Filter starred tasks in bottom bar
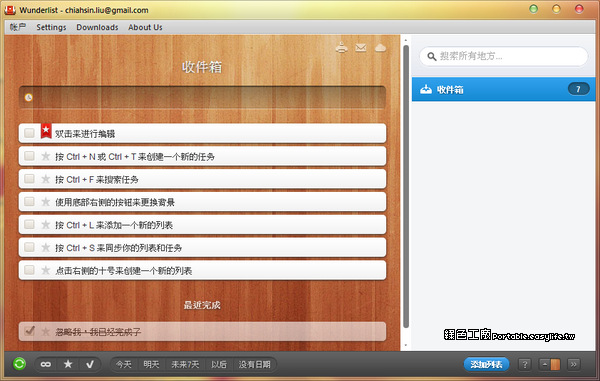 point(68,364)
